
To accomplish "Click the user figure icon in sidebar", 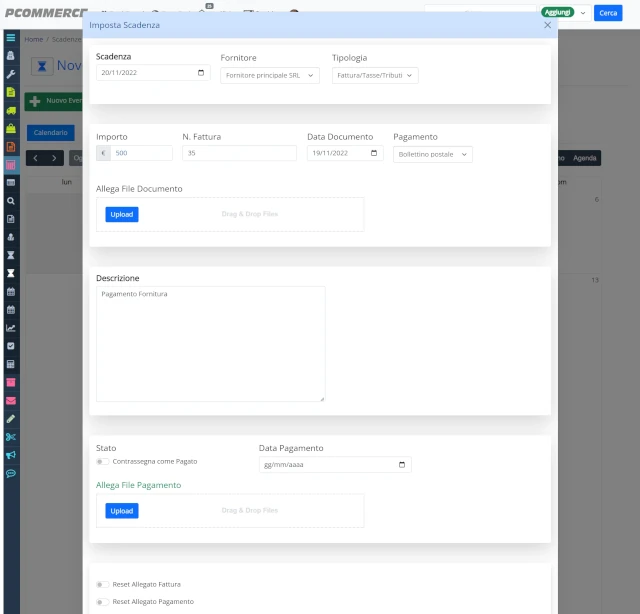I will click(11, 237).
